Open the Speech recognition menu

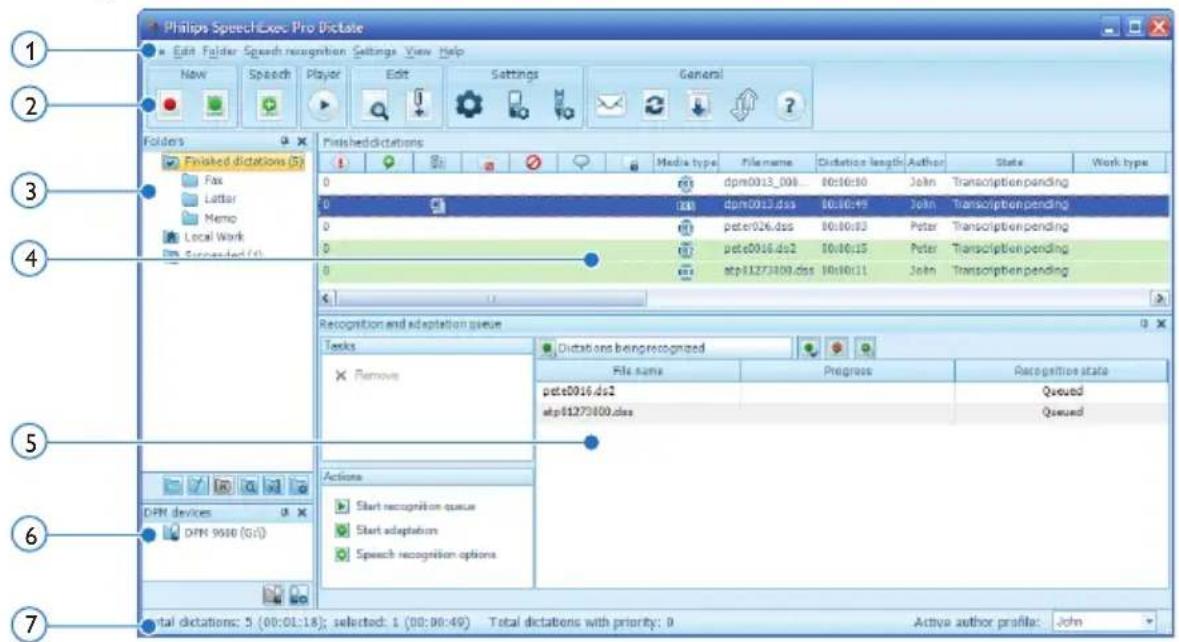tap(295, 52)
